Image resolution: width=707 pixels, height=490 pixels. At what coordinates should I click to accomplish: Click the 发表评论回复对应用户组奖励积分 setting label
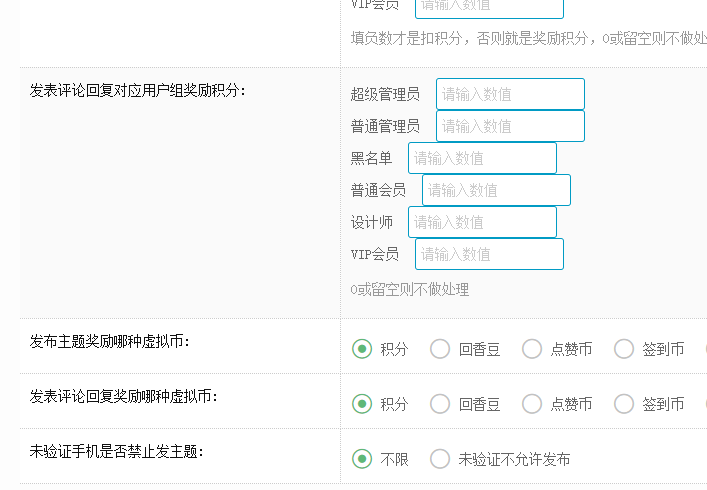point(138,91)
